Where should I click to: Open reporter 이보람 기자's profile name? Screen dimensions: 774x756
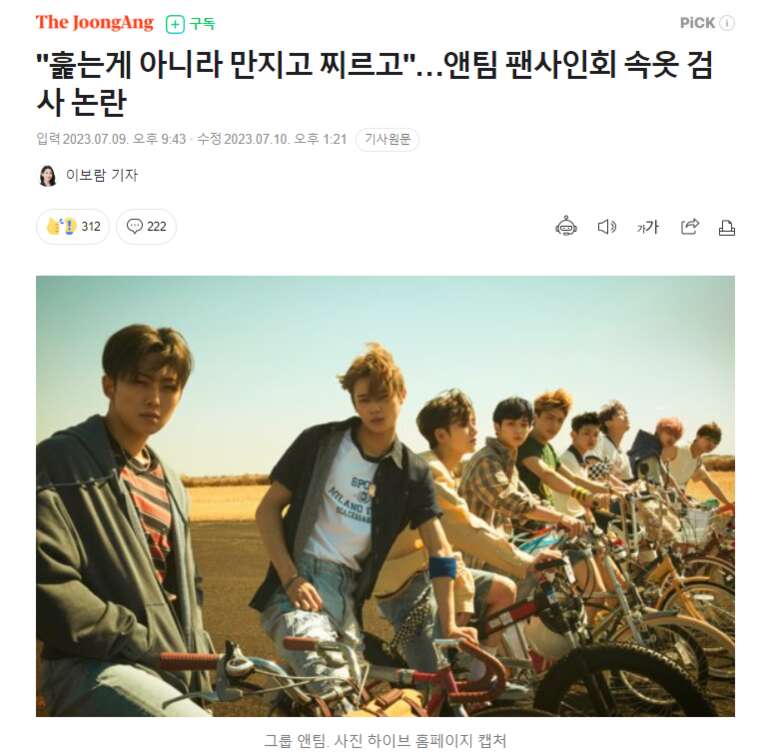(x=102, y=175)
